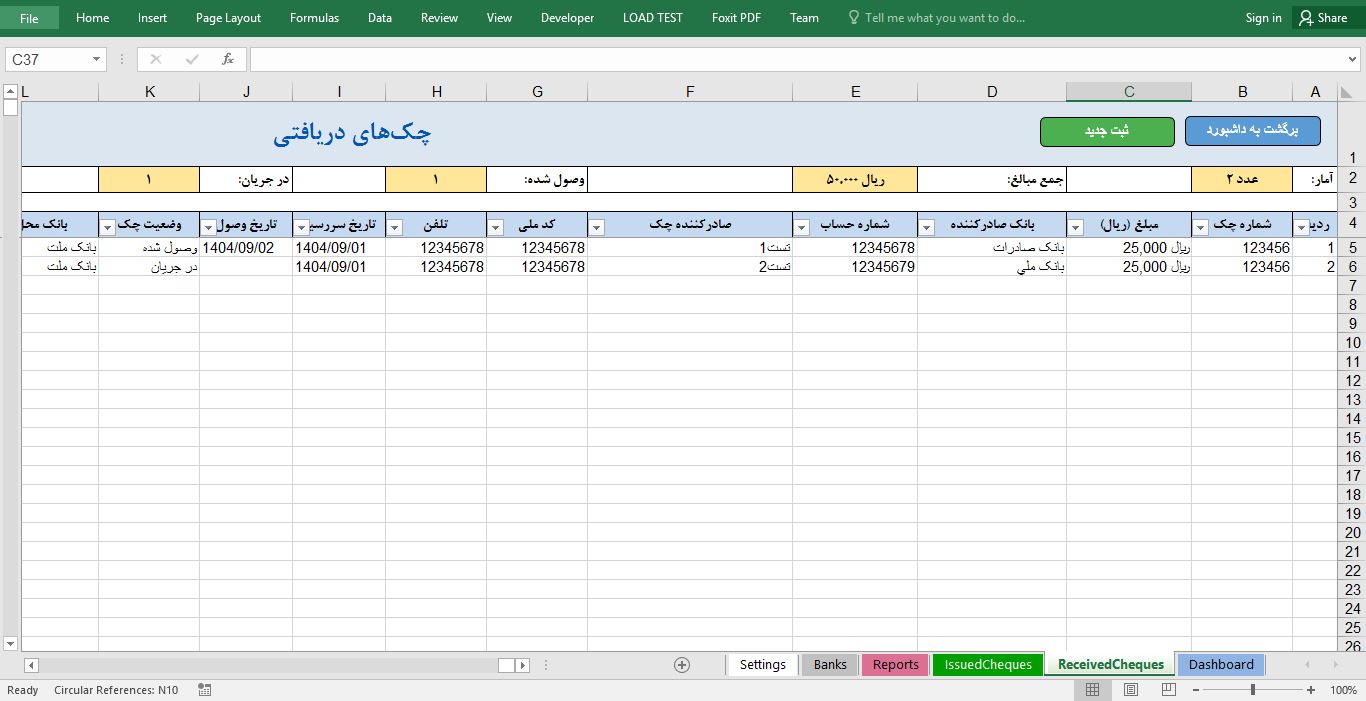Toggle Page Break Preview view

1167,690
